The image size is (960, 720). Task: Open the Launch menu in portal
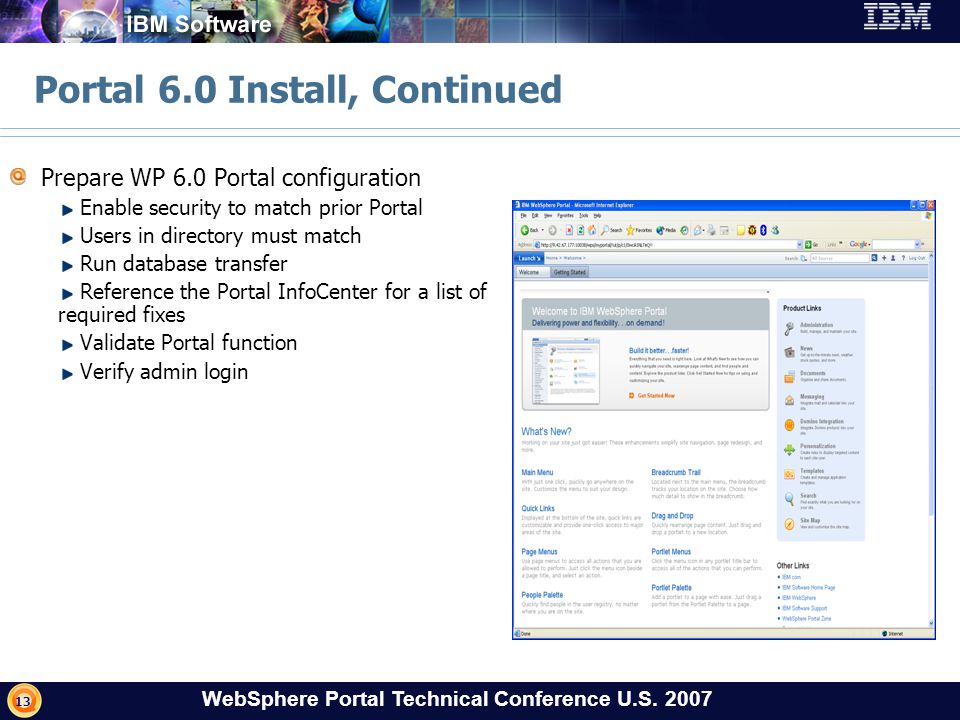pos(527,258)
